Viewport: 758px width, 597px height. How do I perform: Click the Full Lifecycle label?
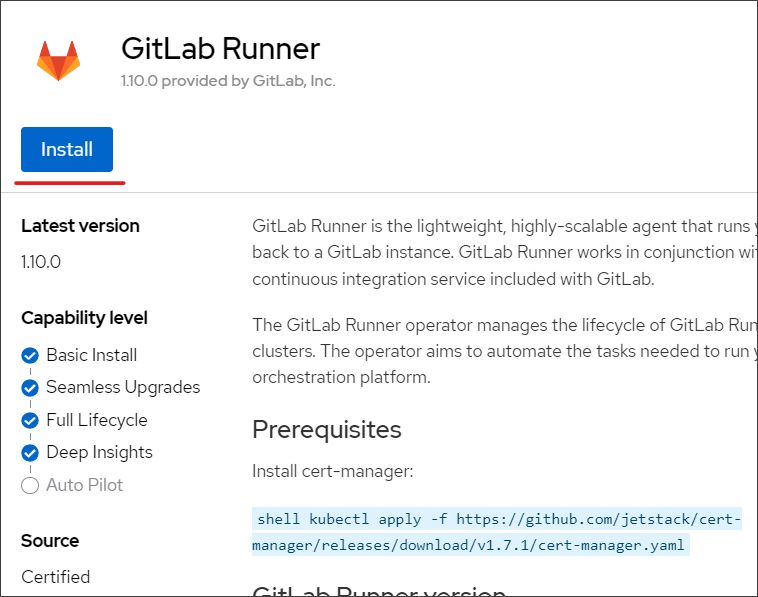point(97,421)
